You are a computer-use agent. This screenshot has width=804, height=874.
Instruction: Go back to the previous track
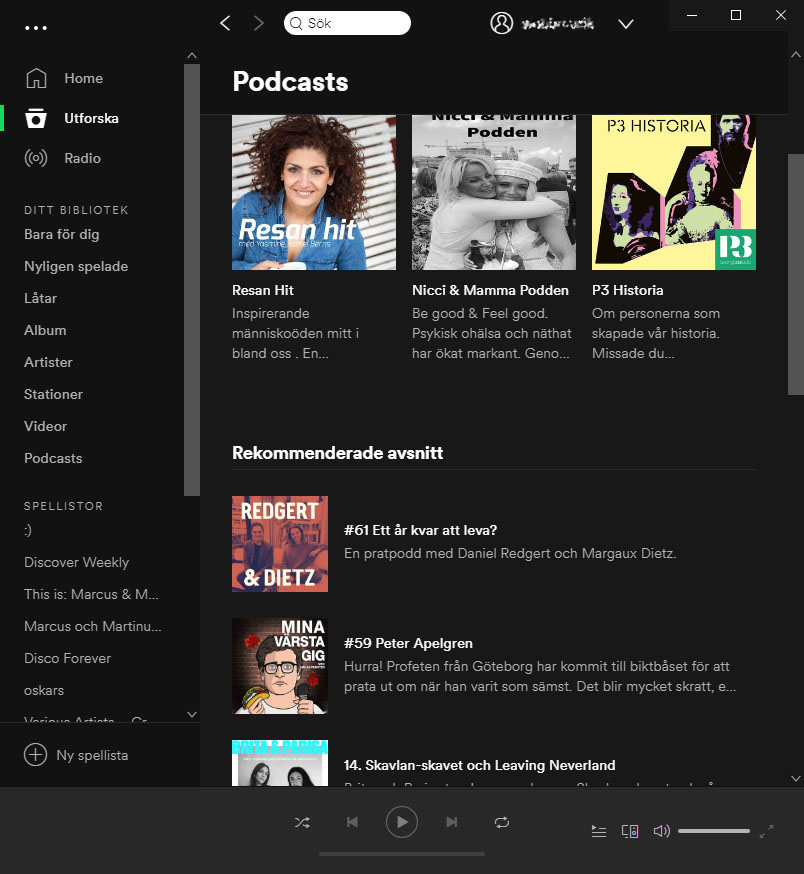pos(352,822)
